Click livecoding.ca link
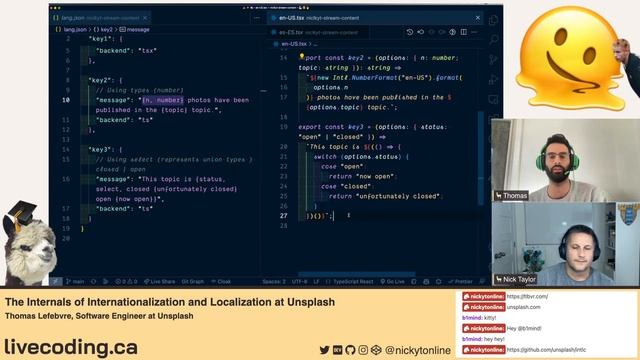Screen dimensions: 640x360 point(71,347)
